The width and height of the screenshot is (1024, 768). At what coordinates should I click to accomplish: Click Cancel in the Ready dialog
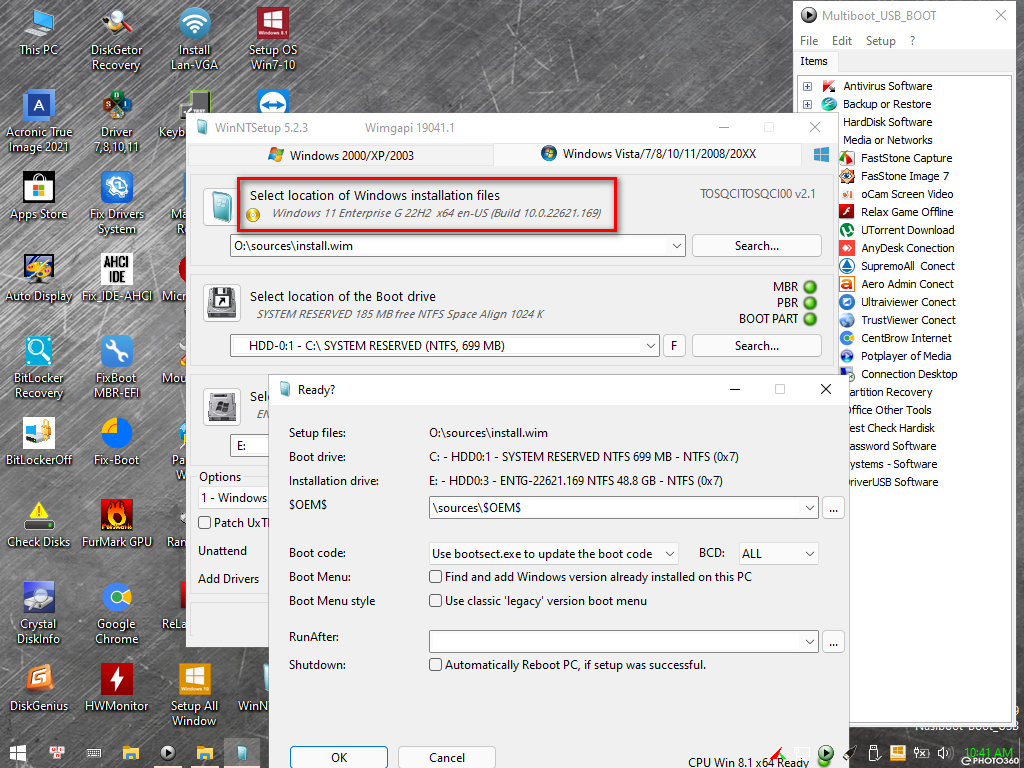point(447,757)
